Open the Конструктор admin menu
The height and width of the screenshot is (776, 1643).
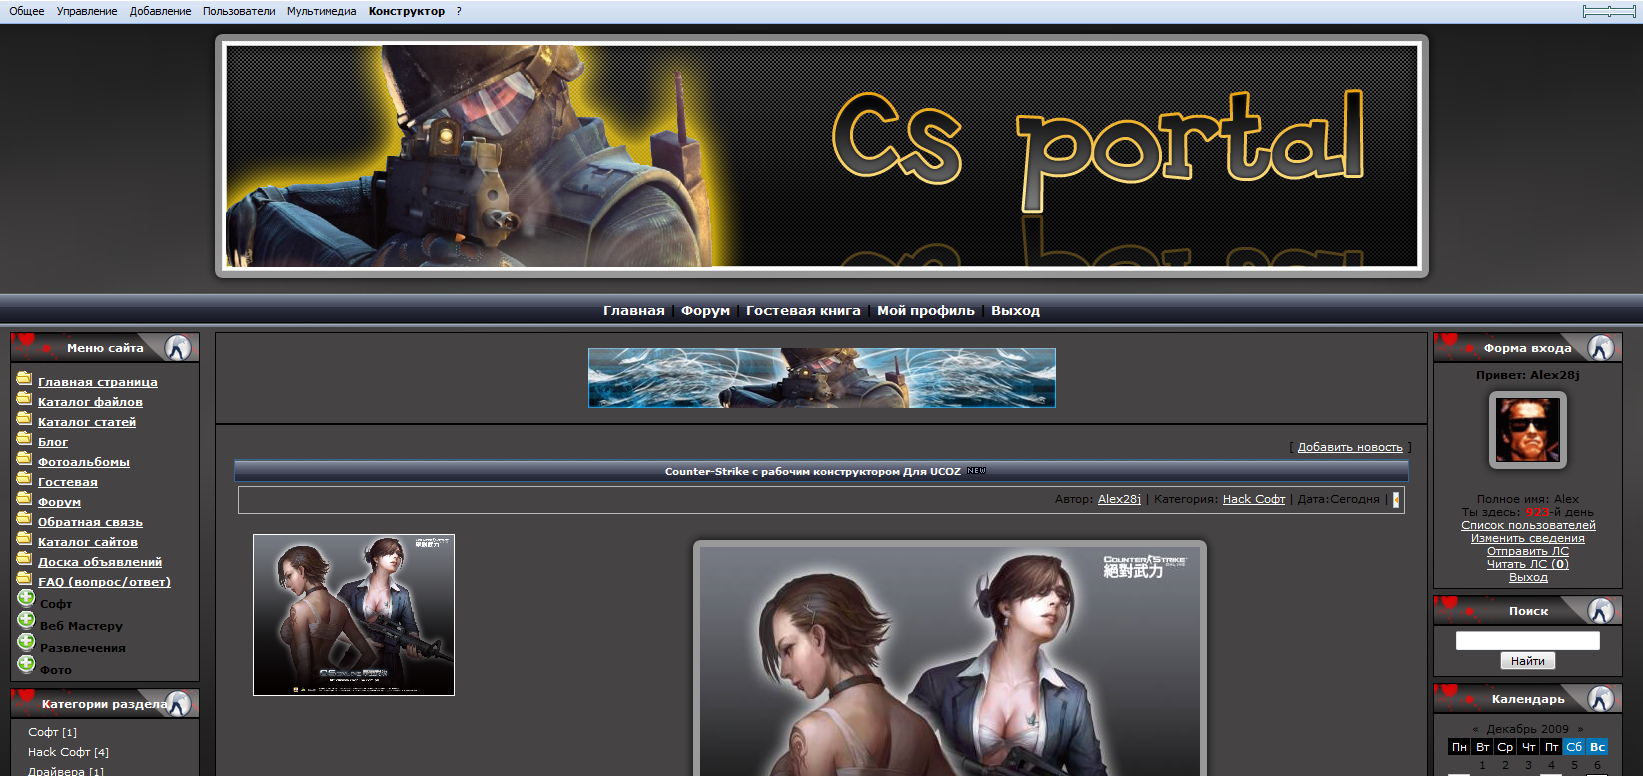[x=407, y=11]
